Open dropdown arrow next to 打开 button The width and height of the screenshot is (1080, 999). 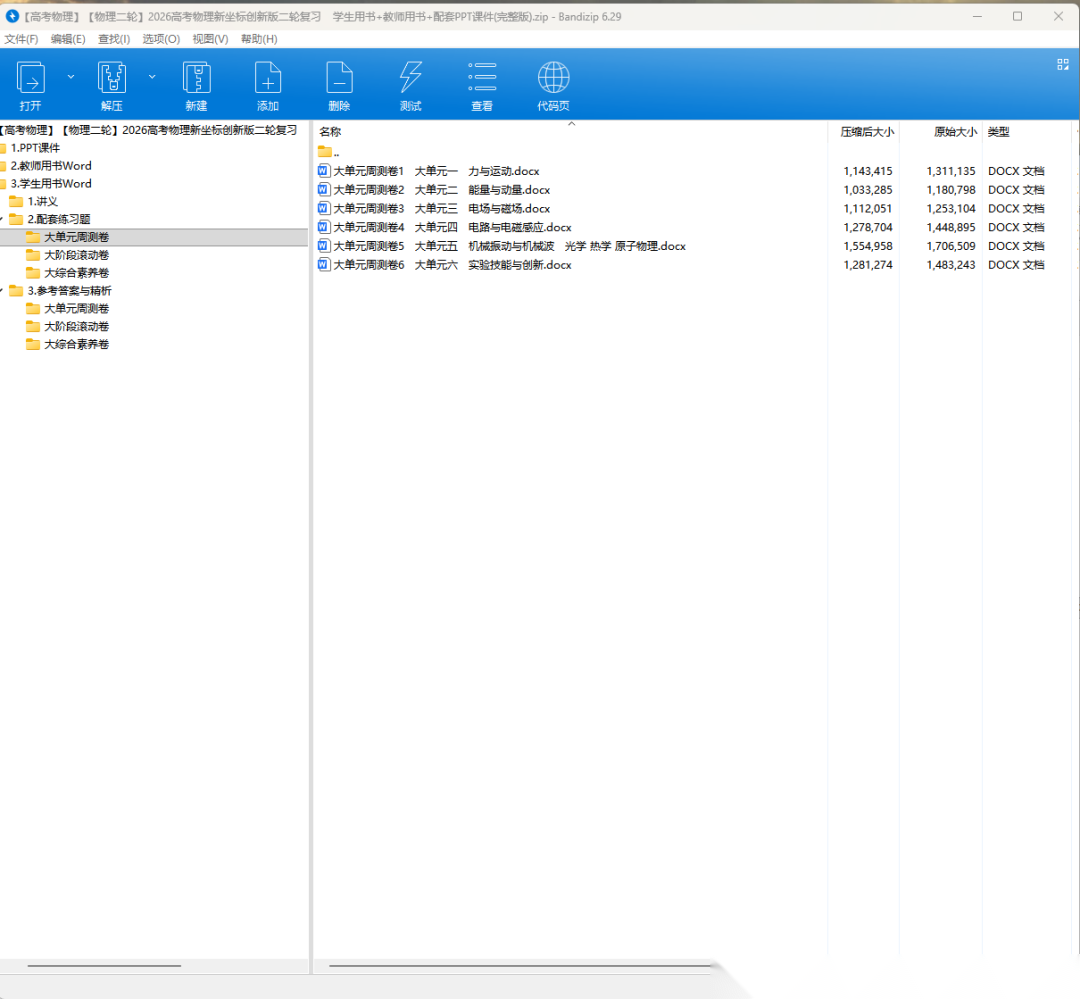71,76
